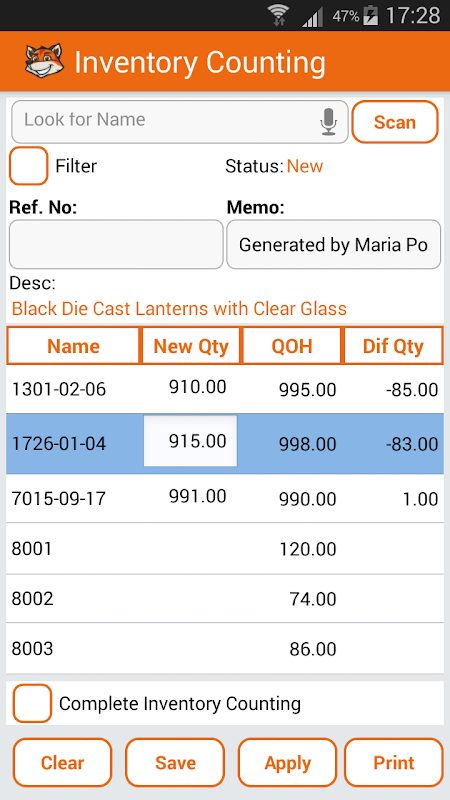Select the Dif Qty column header

click(393, 346)
